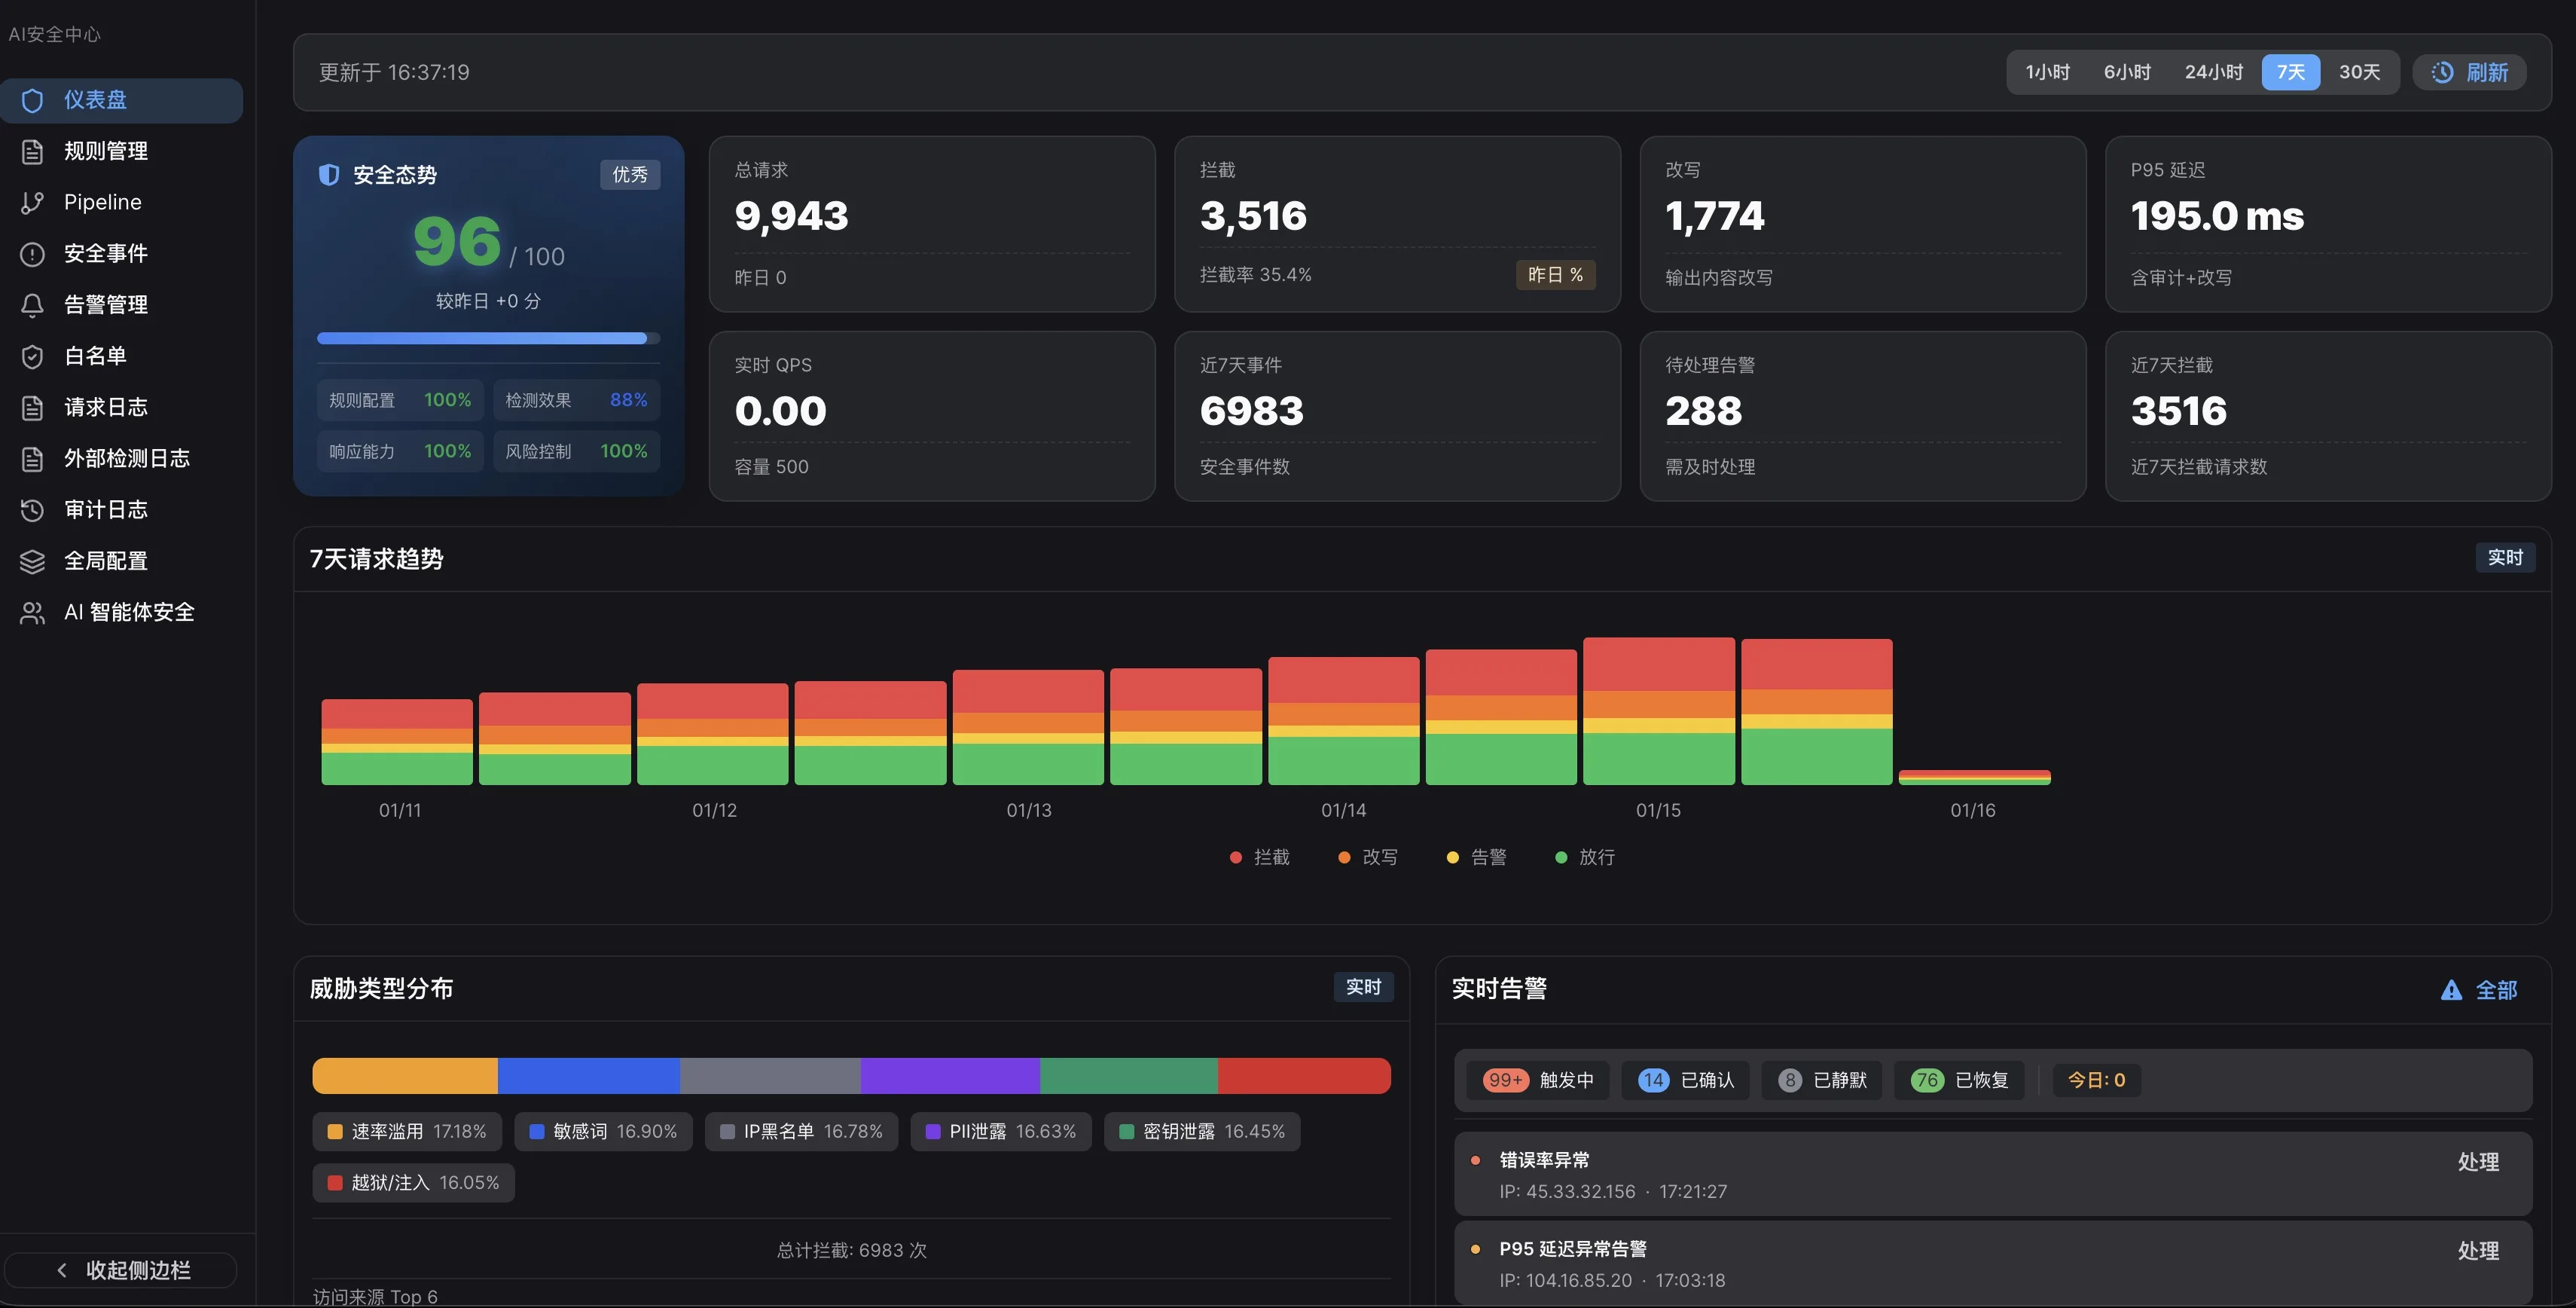Click the Pipeline branch icon
Viewport: 2576px width, 1308px height.
[32, 203]
